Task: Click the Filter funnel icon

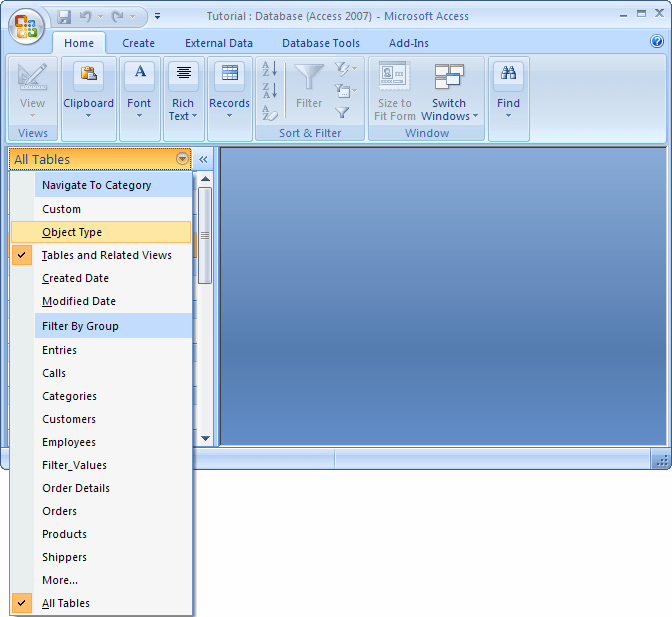Action: coord(309,77)
